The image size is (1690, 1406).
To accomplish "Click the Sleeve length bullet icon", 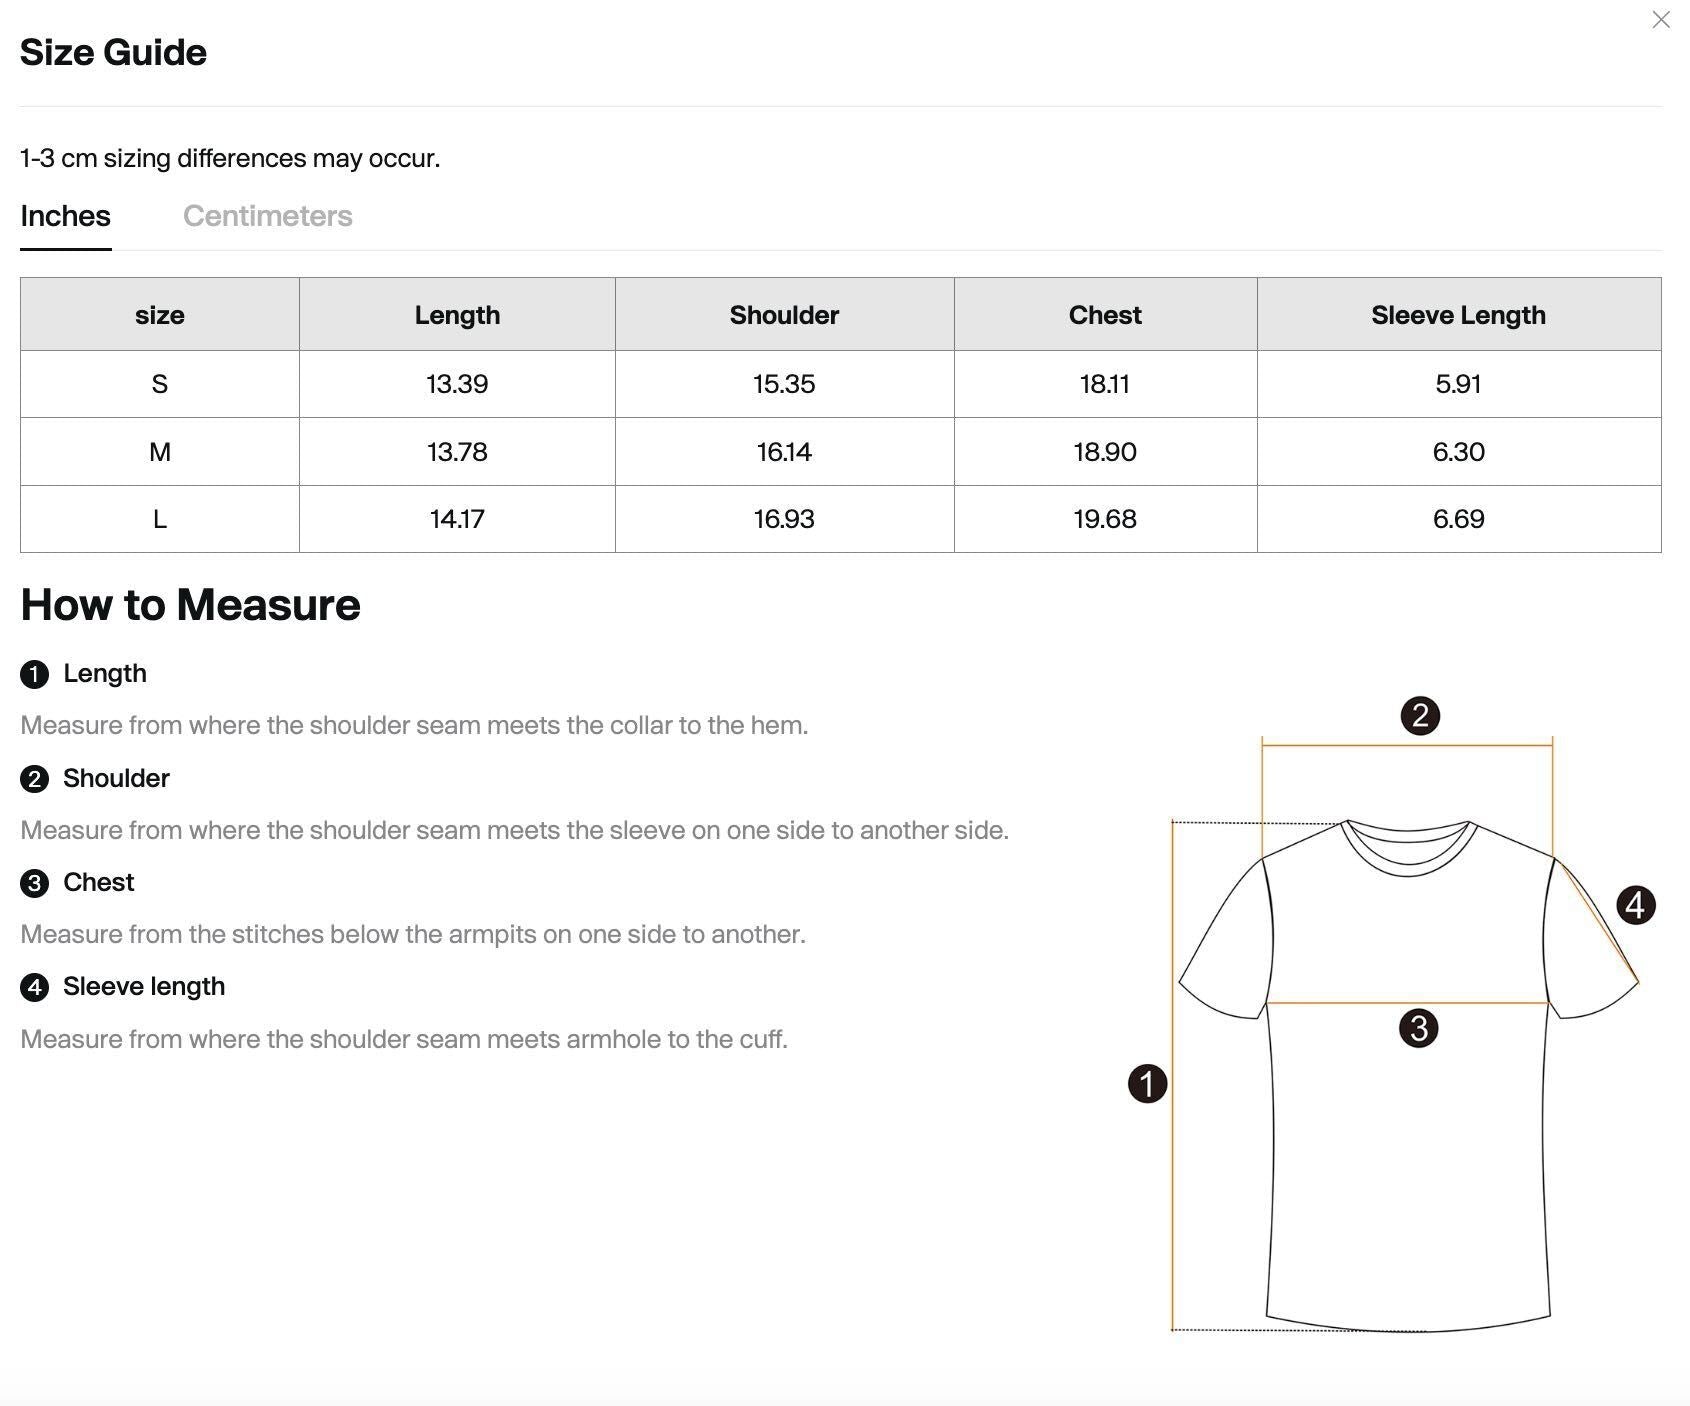I will (x=34, y=987).
